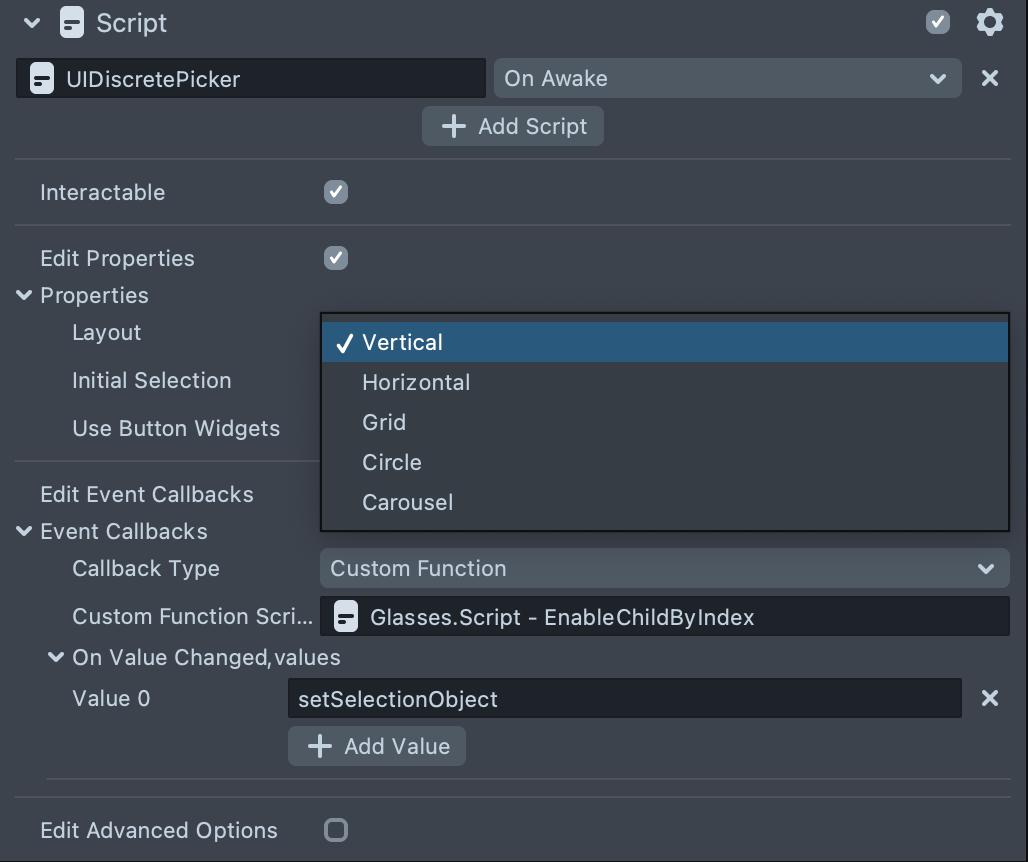The image size is (1028, 862).
Task: Open the On Awake event dropdown
Action: (727, 78)
